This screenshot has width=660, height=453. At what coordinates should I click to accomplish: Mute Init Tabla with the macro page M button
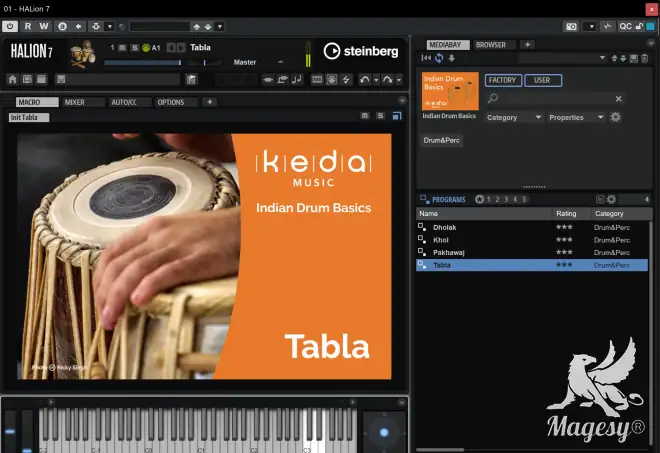[365, 116]
